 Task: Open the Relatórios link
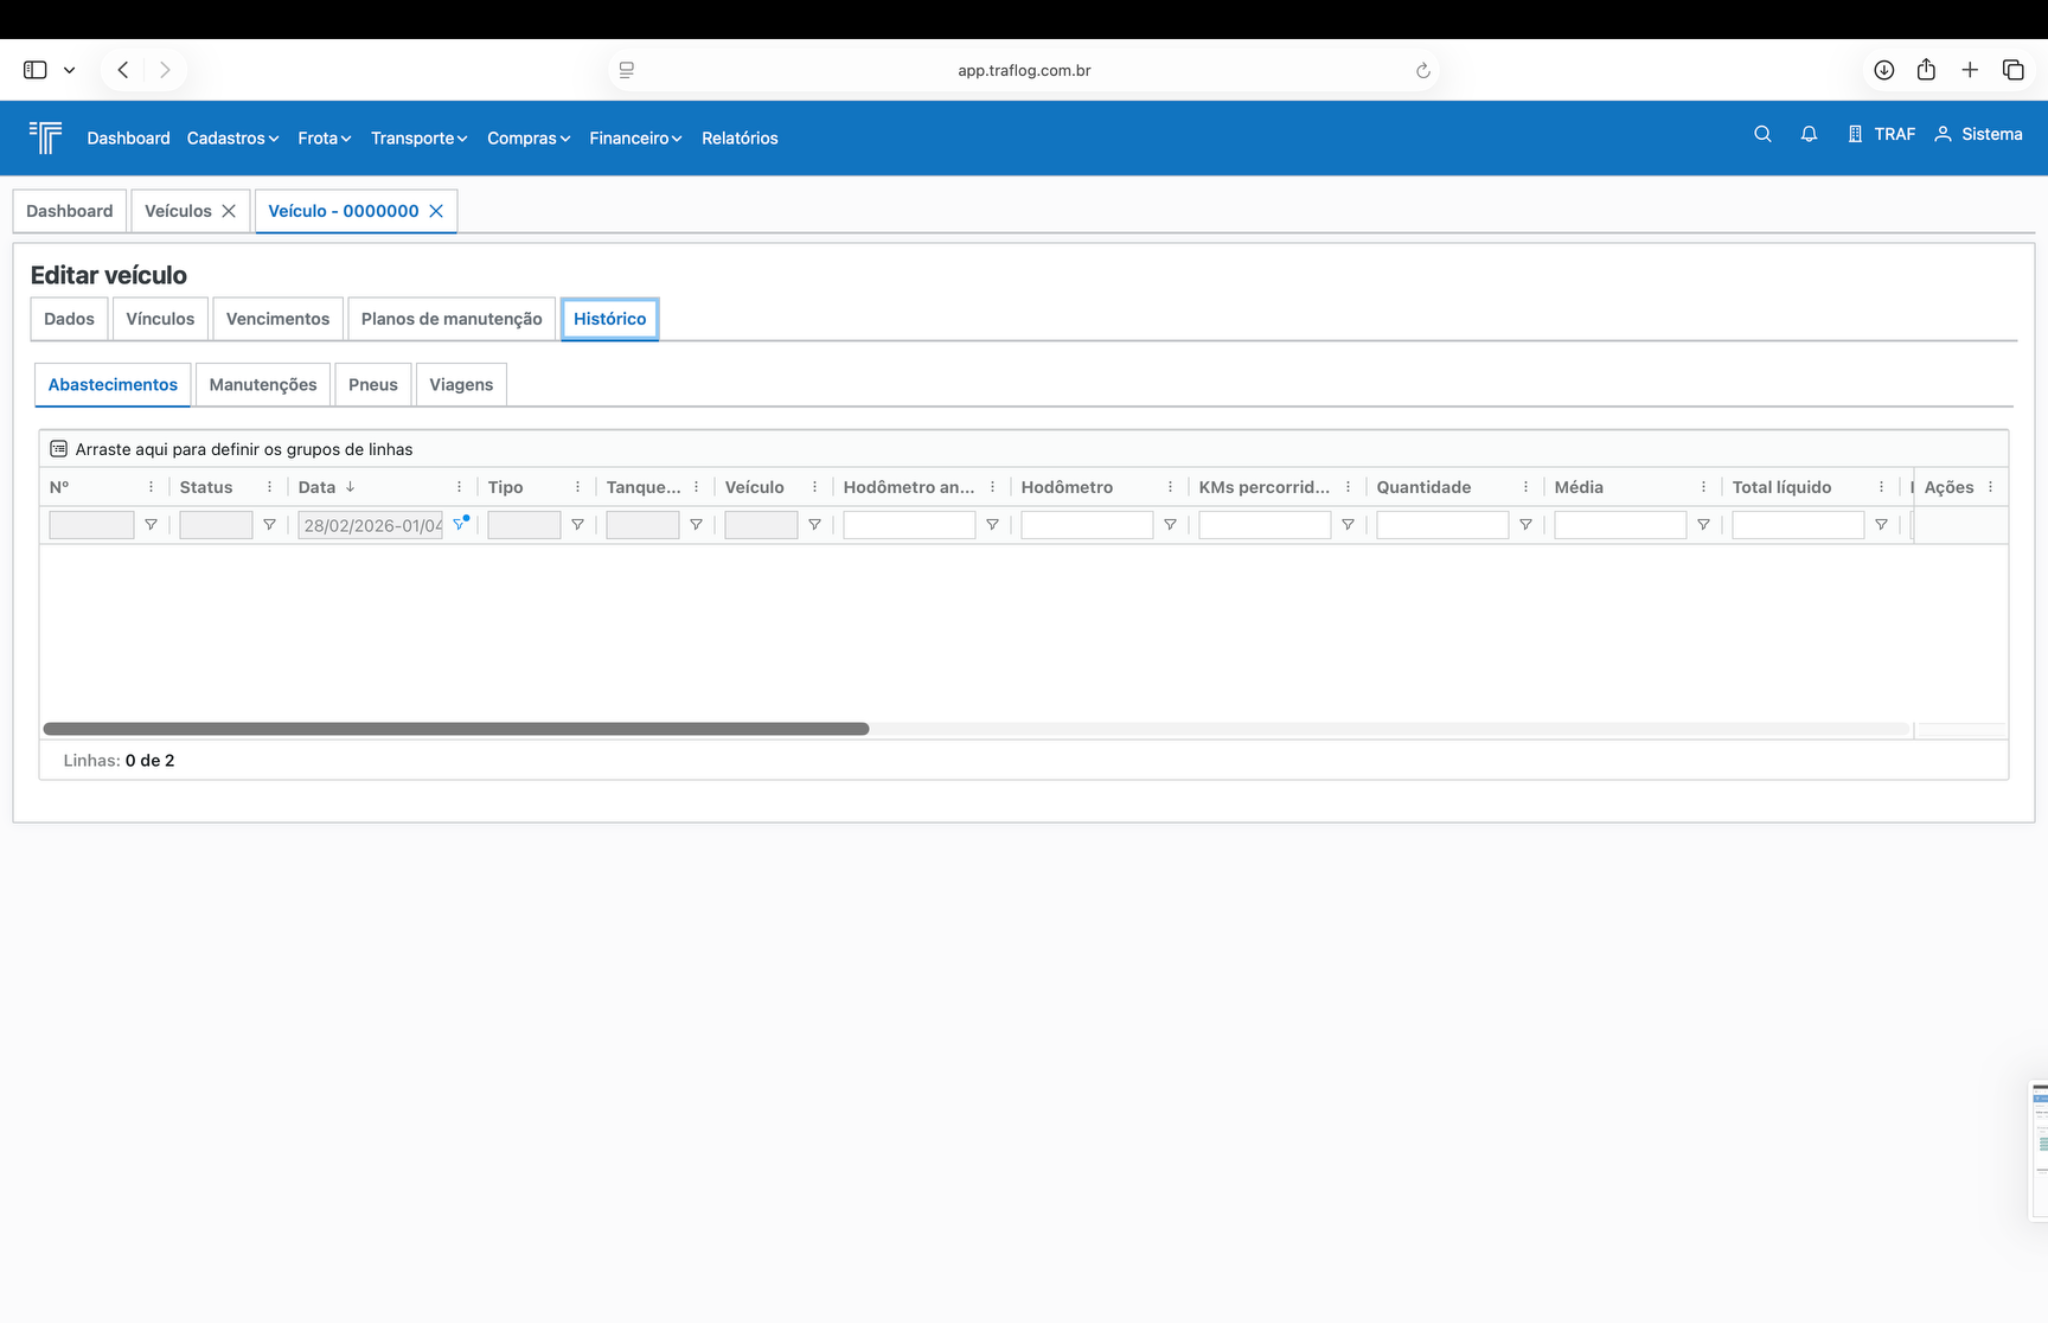tap(739, 138)
